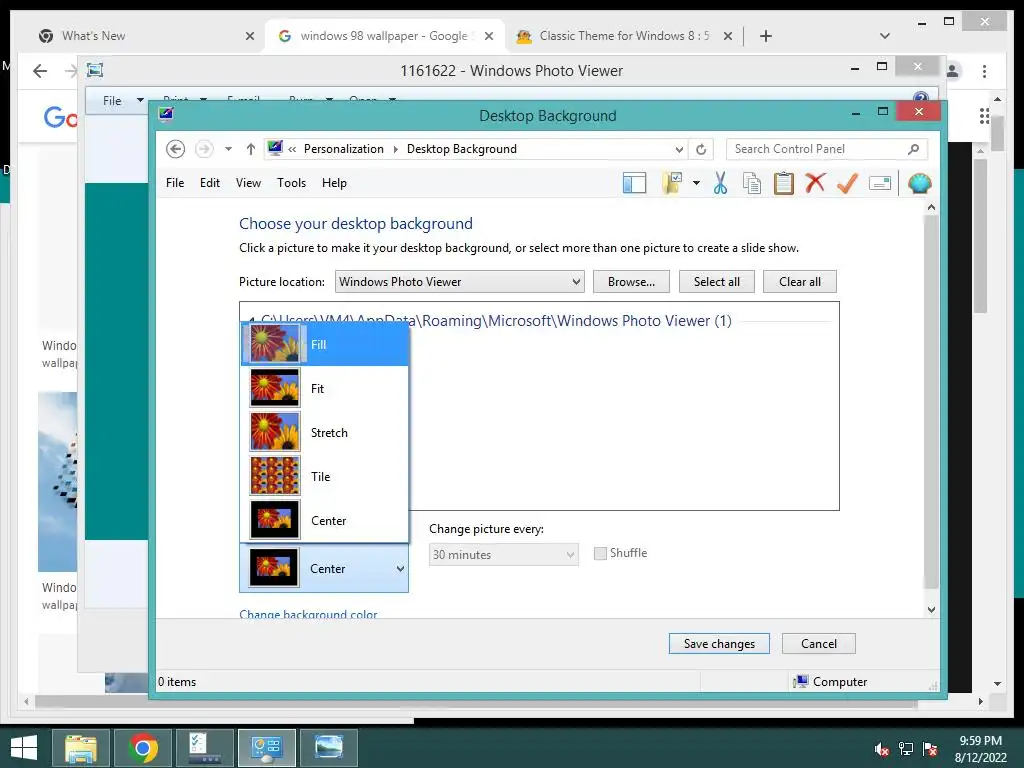The width and height of the screenshot is (1024, 768).
Task: Open the Folder options dropdown arrow
Action: (x=696, y=184)
